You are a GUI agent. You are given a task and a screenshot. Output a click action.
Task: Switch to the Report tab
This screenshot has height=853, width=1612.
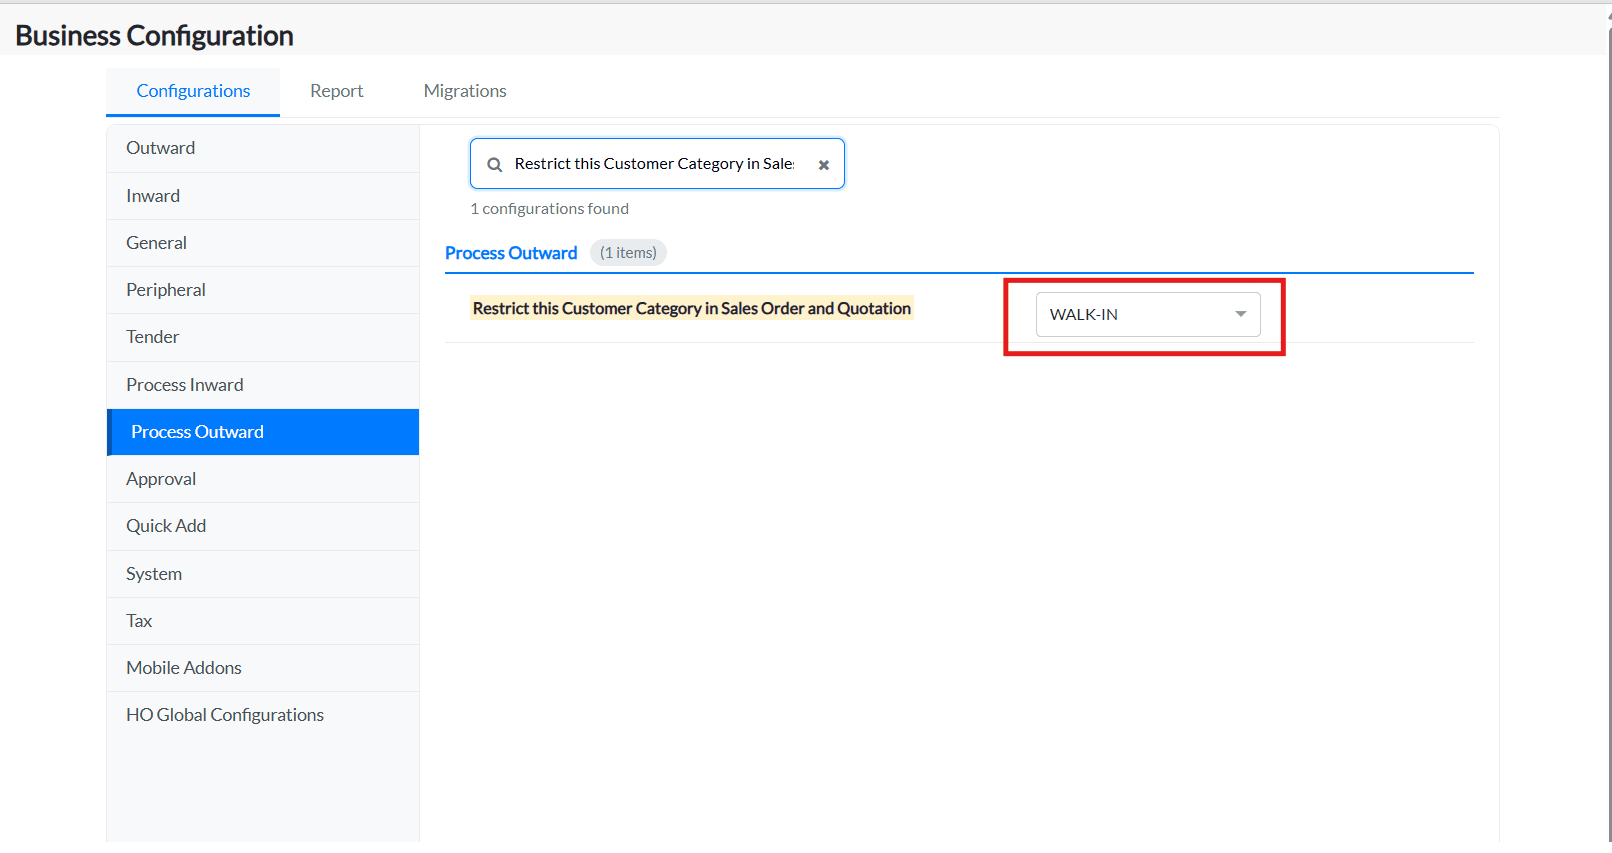pyautogui.click(x=336, y=91)
